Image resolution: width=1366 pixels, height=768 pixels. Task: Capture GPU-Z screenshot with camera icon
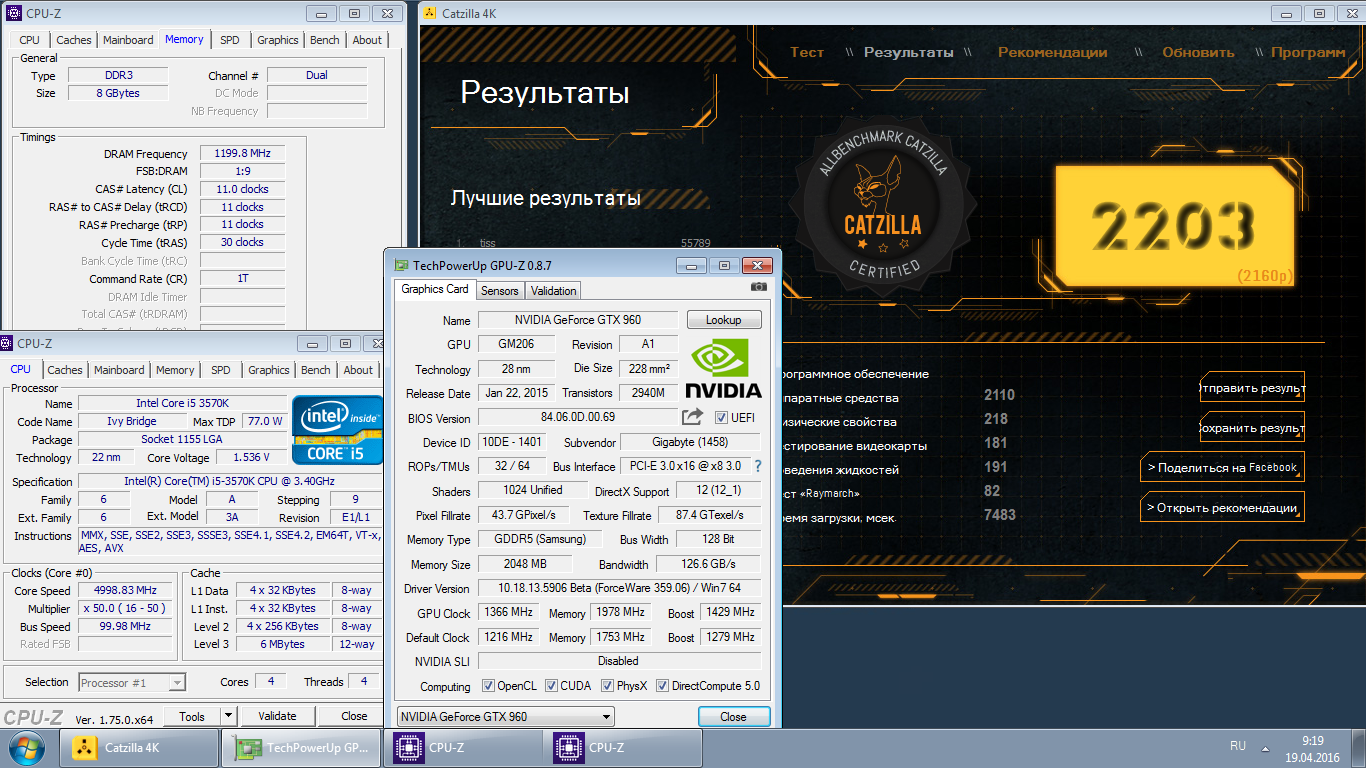point(759,287)
